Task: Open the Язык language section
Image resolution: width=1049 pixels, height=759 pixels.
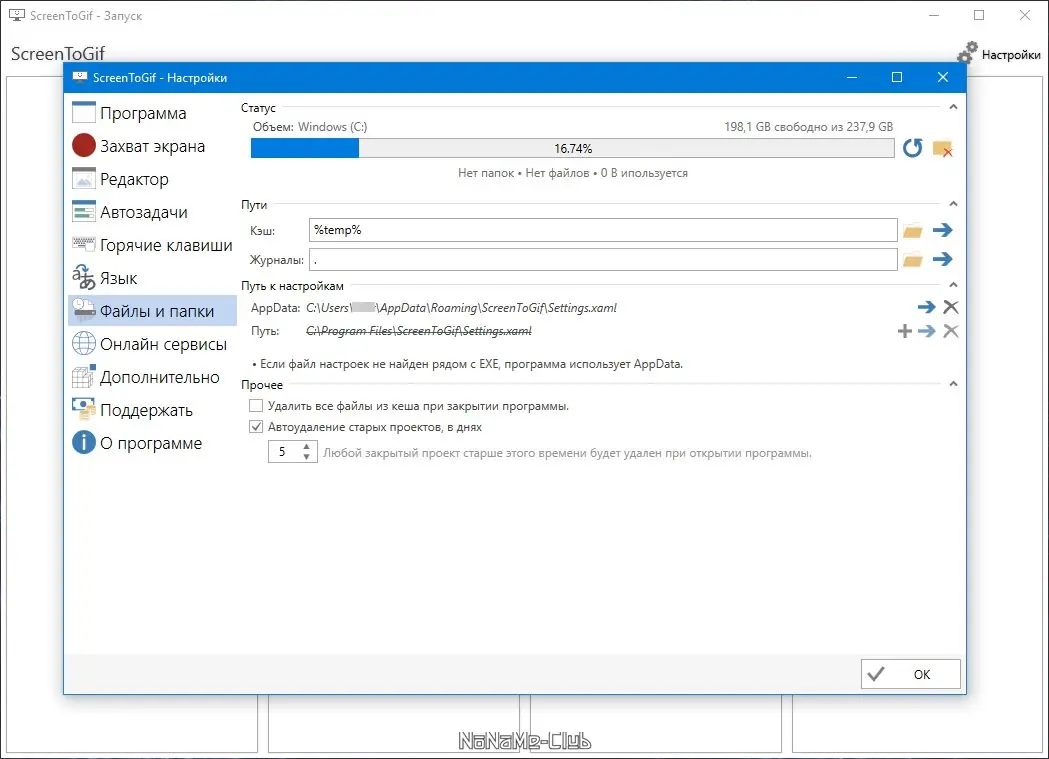Action: click(152, 278)
